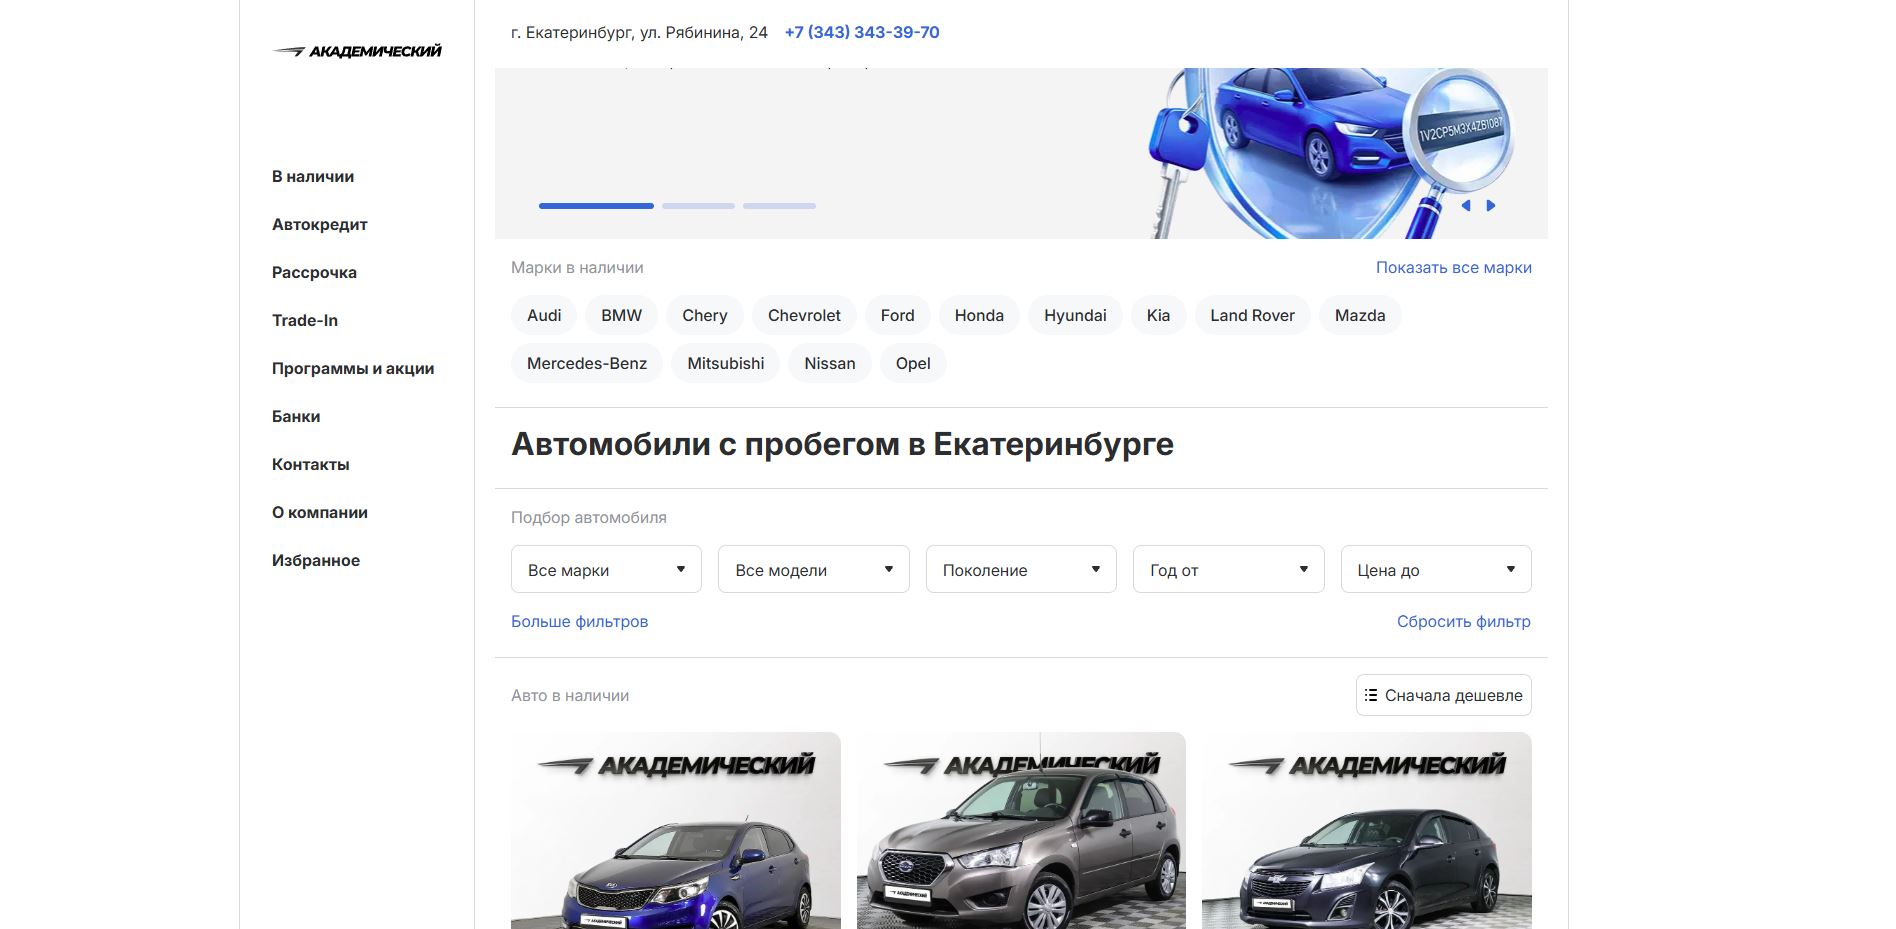Click address text ул. Рябинина, 24
The image size is (1896, 929).
pyautogui.click(x=704, y=32)
